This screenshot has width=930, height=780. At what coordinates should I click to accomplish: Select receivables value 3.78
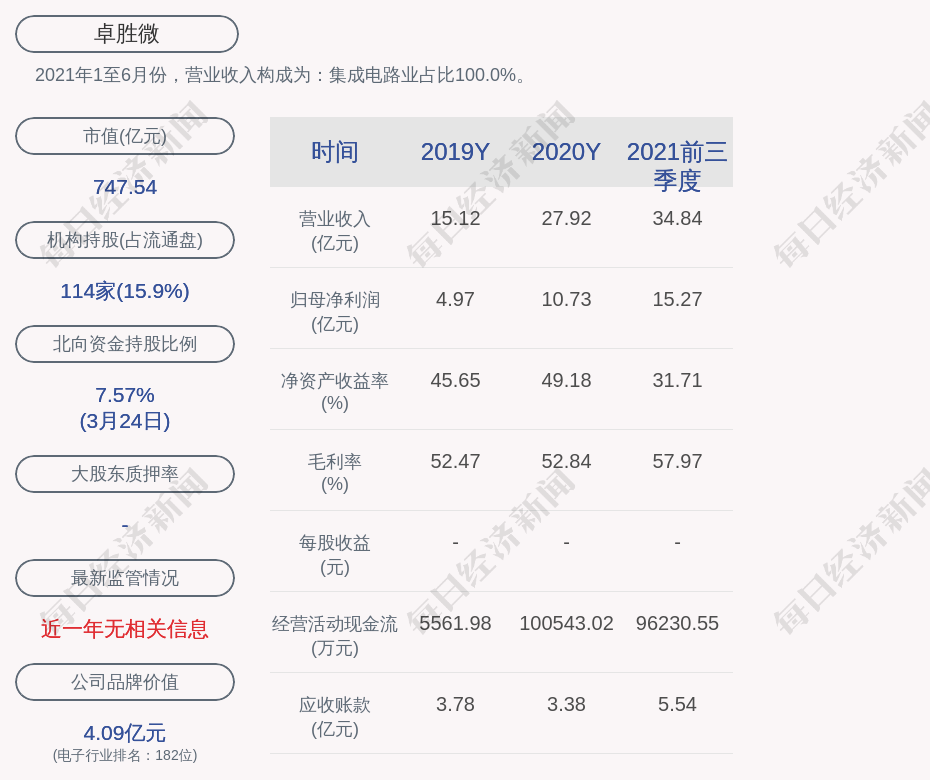(x=455, y=705)
